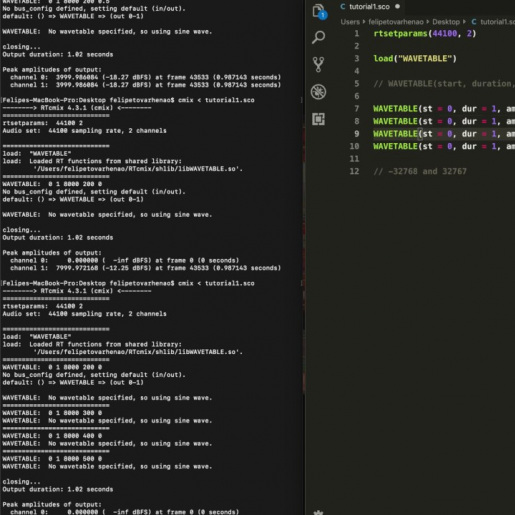The width and height of the screenshot is (515, 515).
Task: Click line number 5 in the gutter
Action: coord(357,84)
